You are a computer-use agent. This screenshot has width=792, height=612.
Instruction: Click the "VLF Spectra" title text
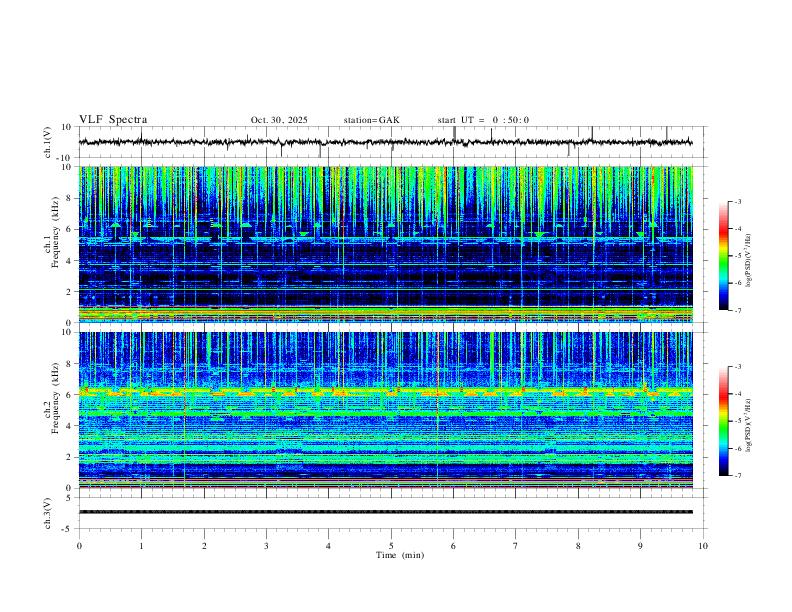[x=113, y=120]
